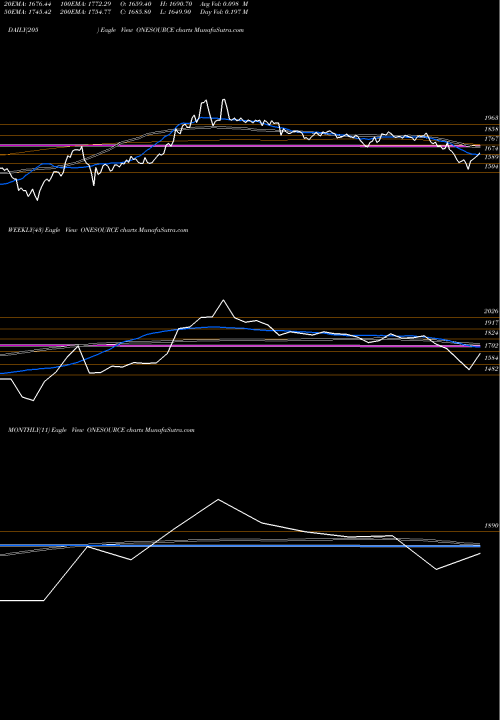Click the 1968 daily price level label

(x=491, y=118)
